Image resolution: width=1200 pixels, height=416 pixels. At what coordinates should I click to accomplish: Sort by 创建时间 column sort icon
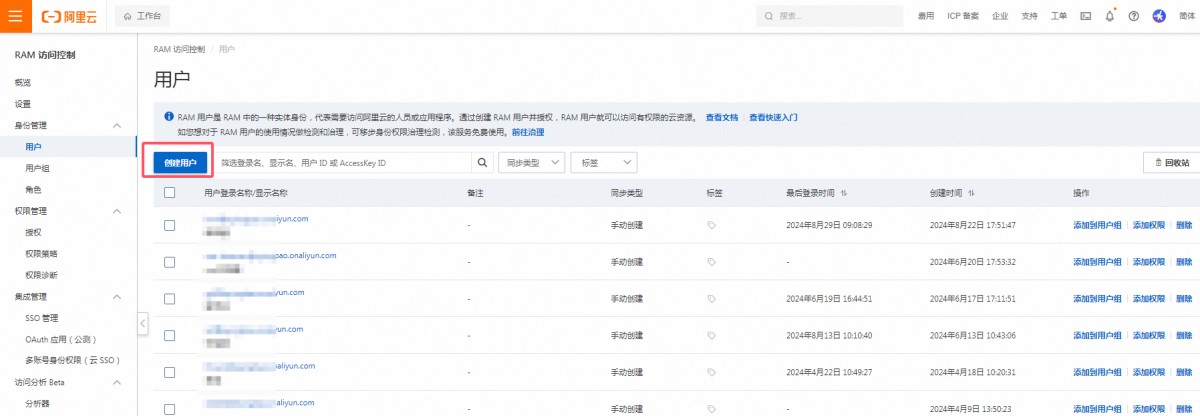click(971, 193)
